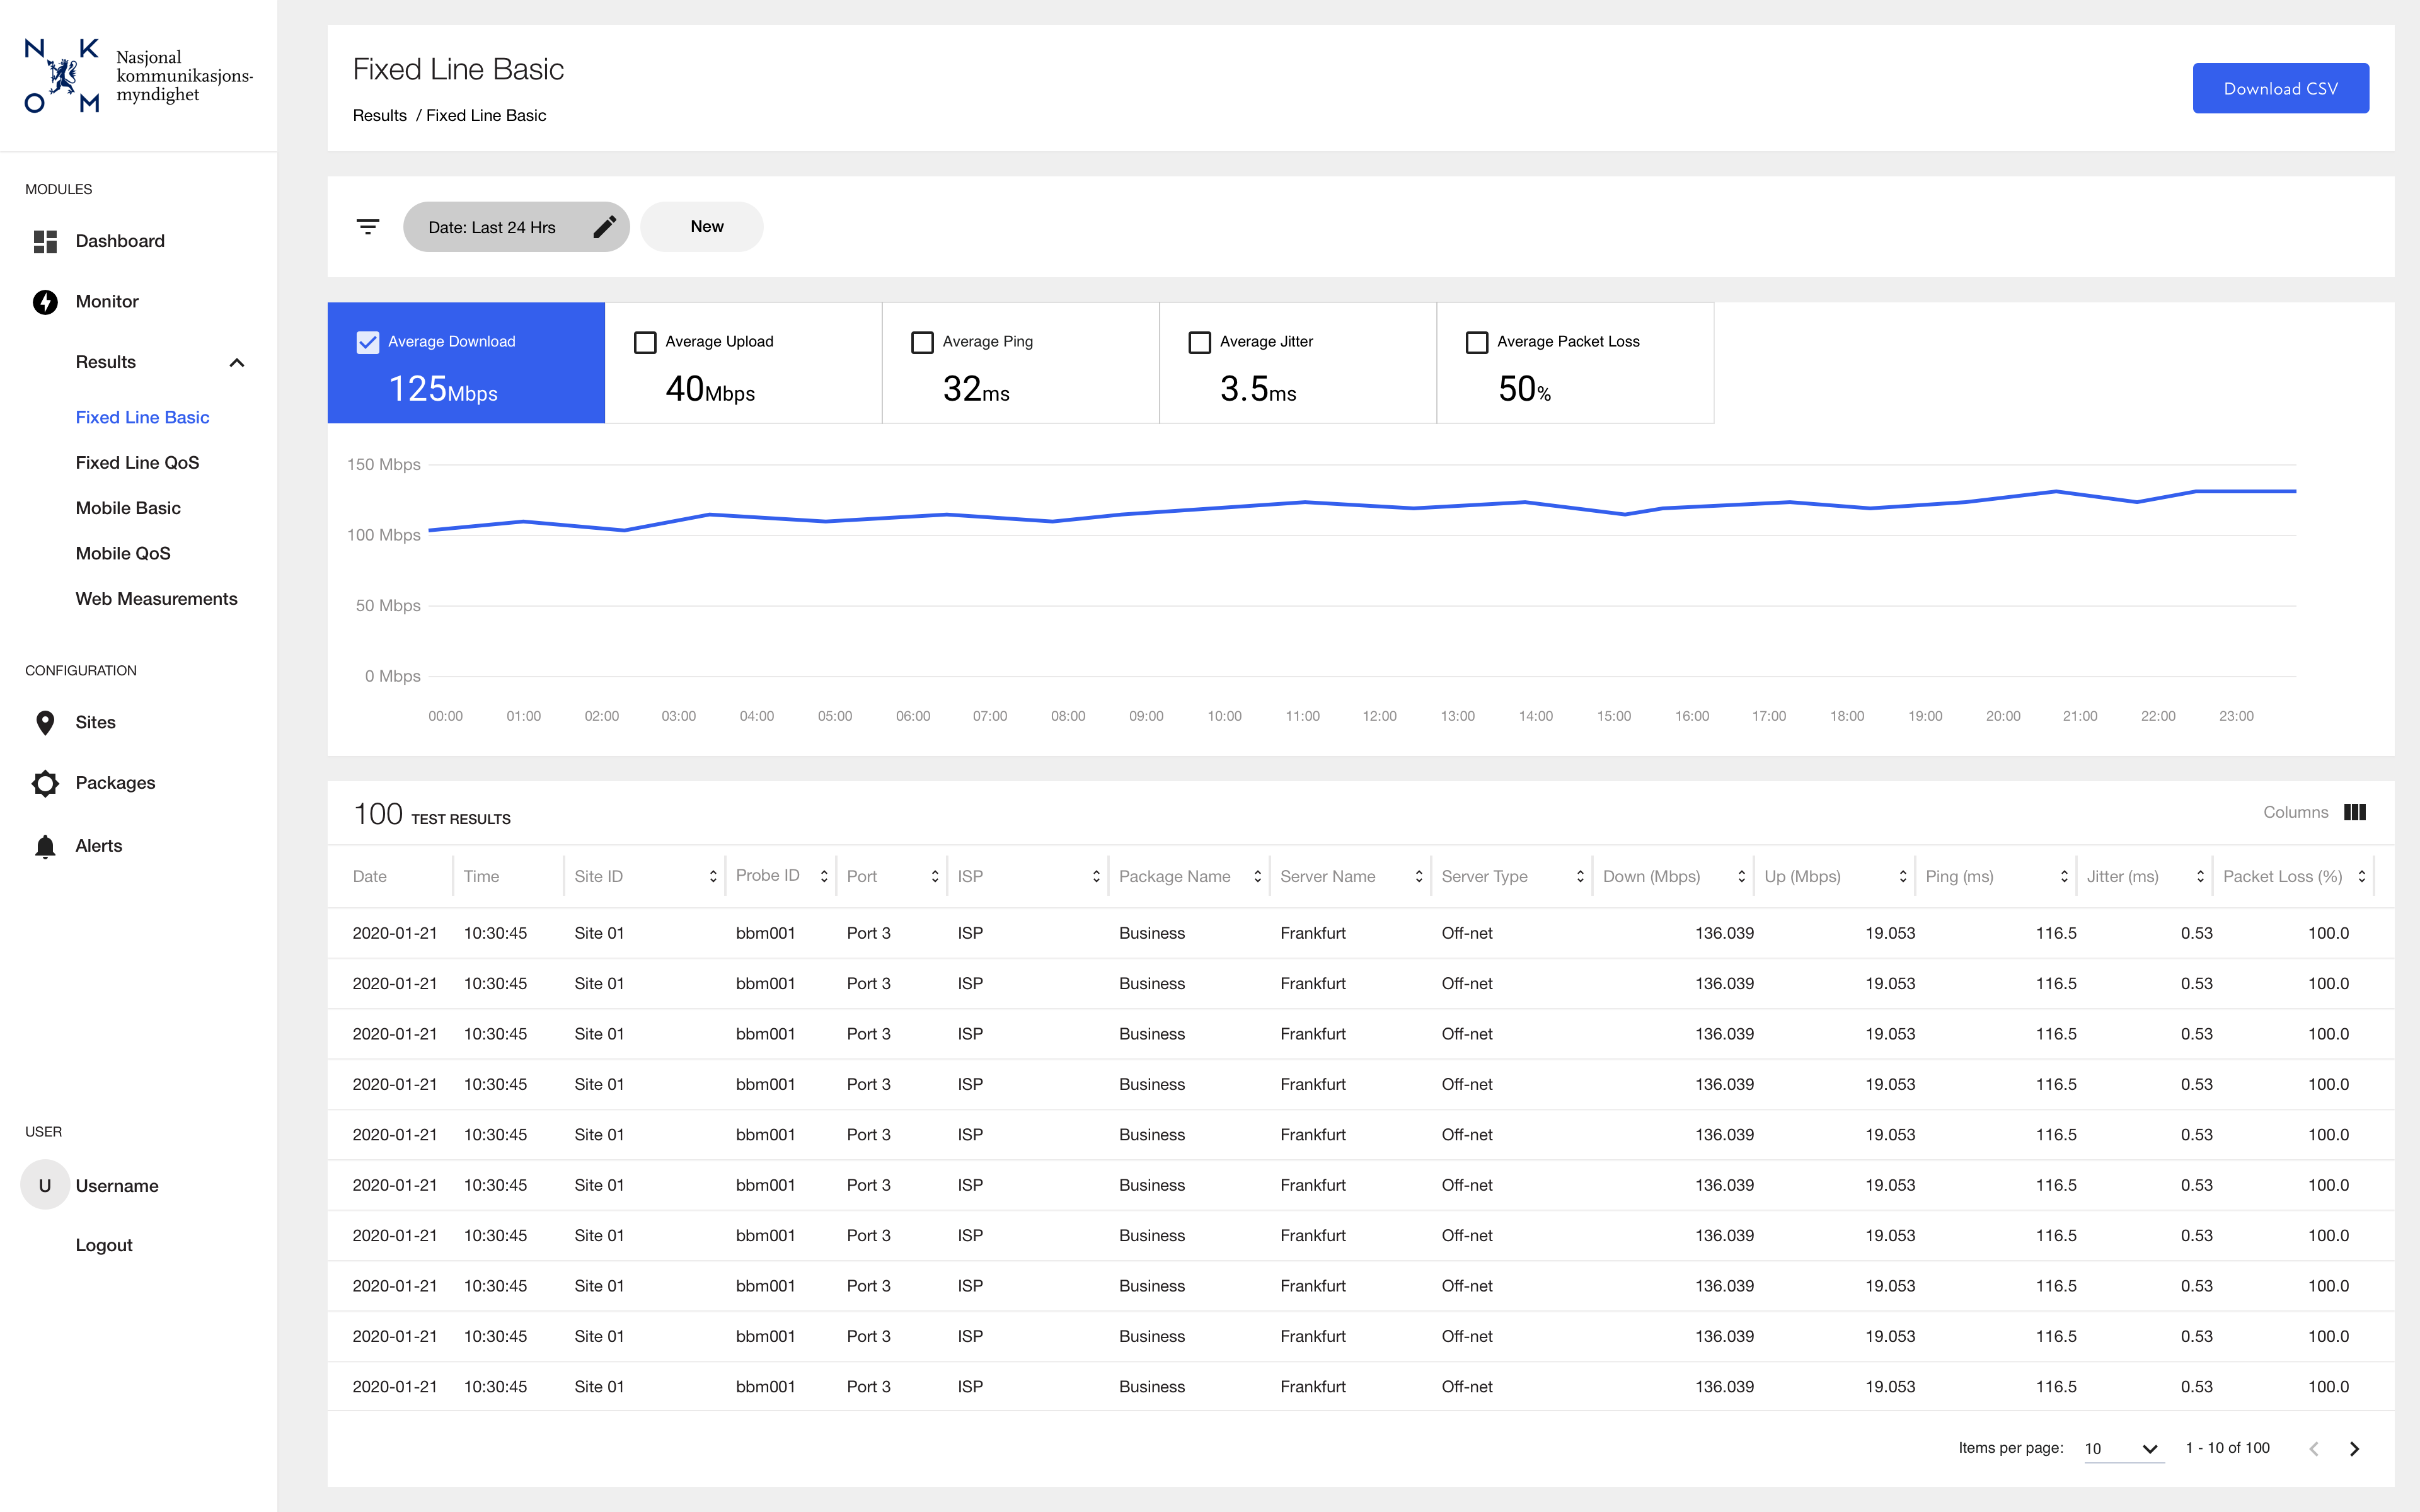The image size is (2420, 1512).
Task: Collapse the Results menu chevron
Action: coord(237,362)
